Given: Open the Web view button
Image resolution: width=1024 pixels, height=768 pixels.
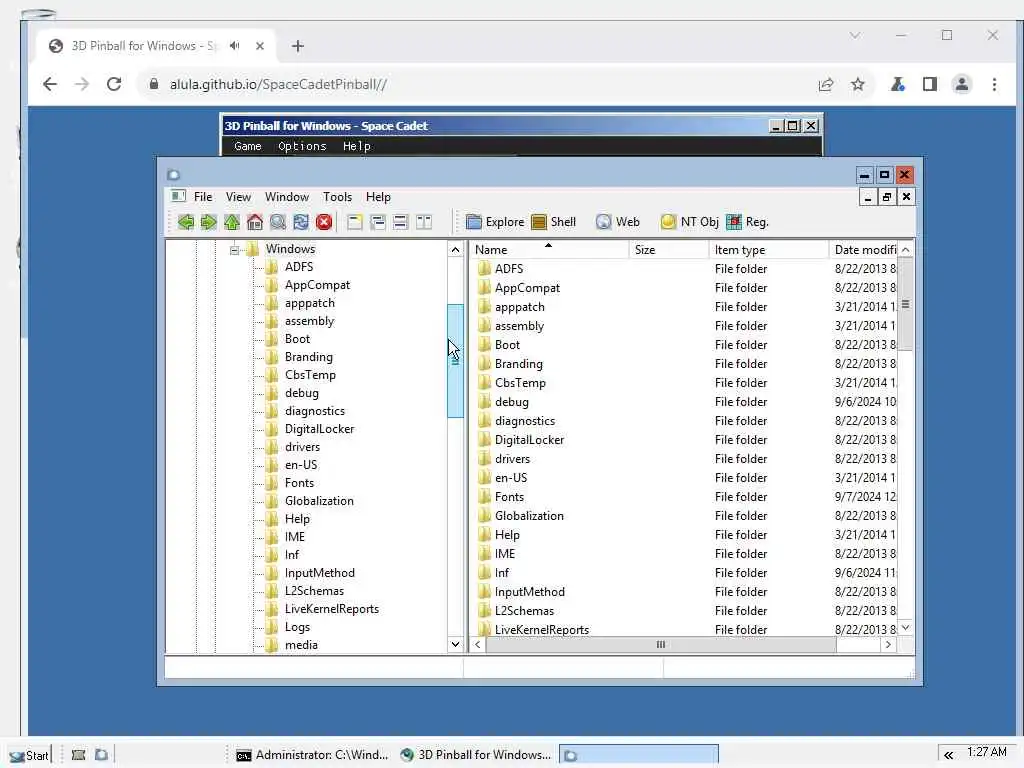Looking at the screenshot, I should pos(618,222).
